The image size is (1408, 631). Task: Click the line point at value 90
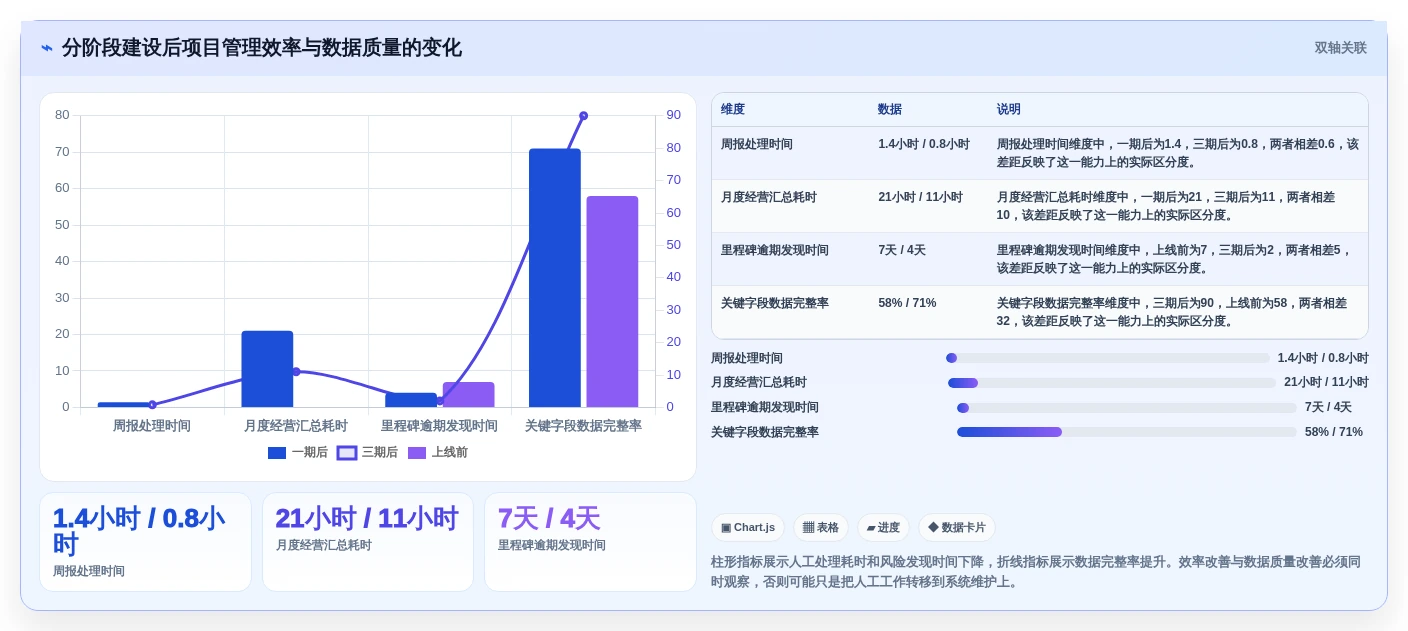(x=583, y=116)
